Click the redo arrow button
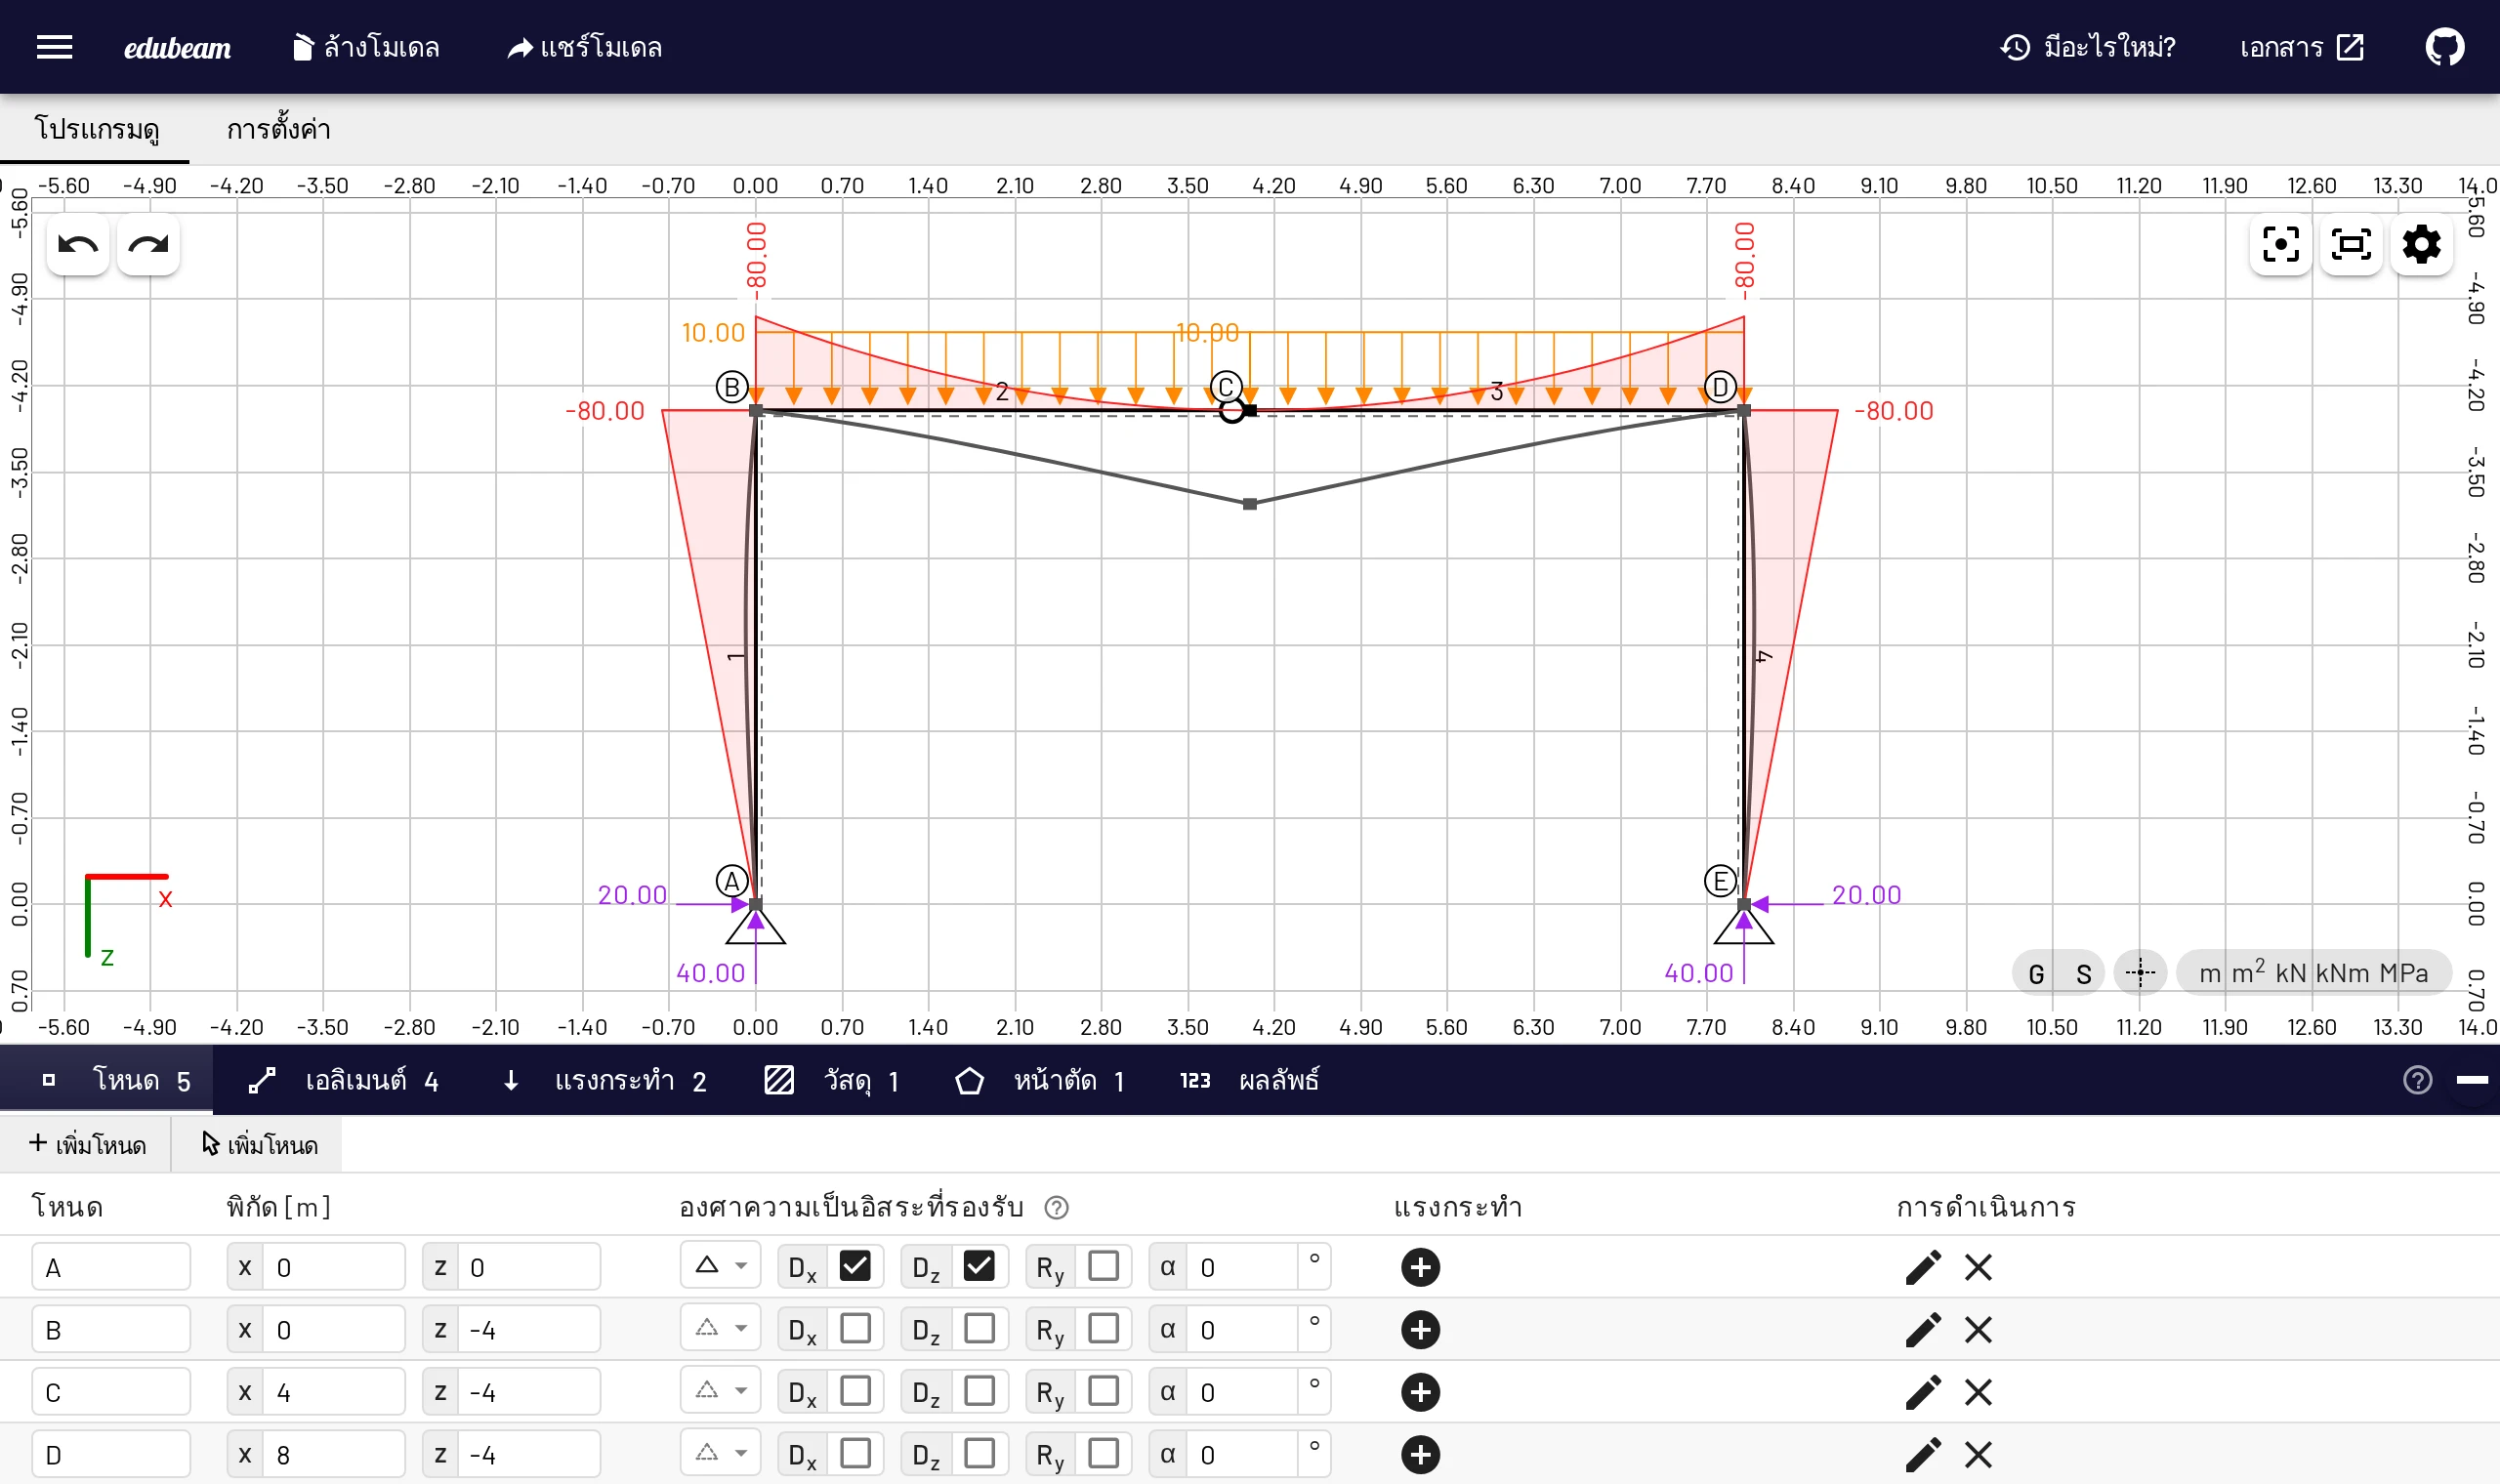This screenshot has height=1484, width=2500. click(148, 245)
